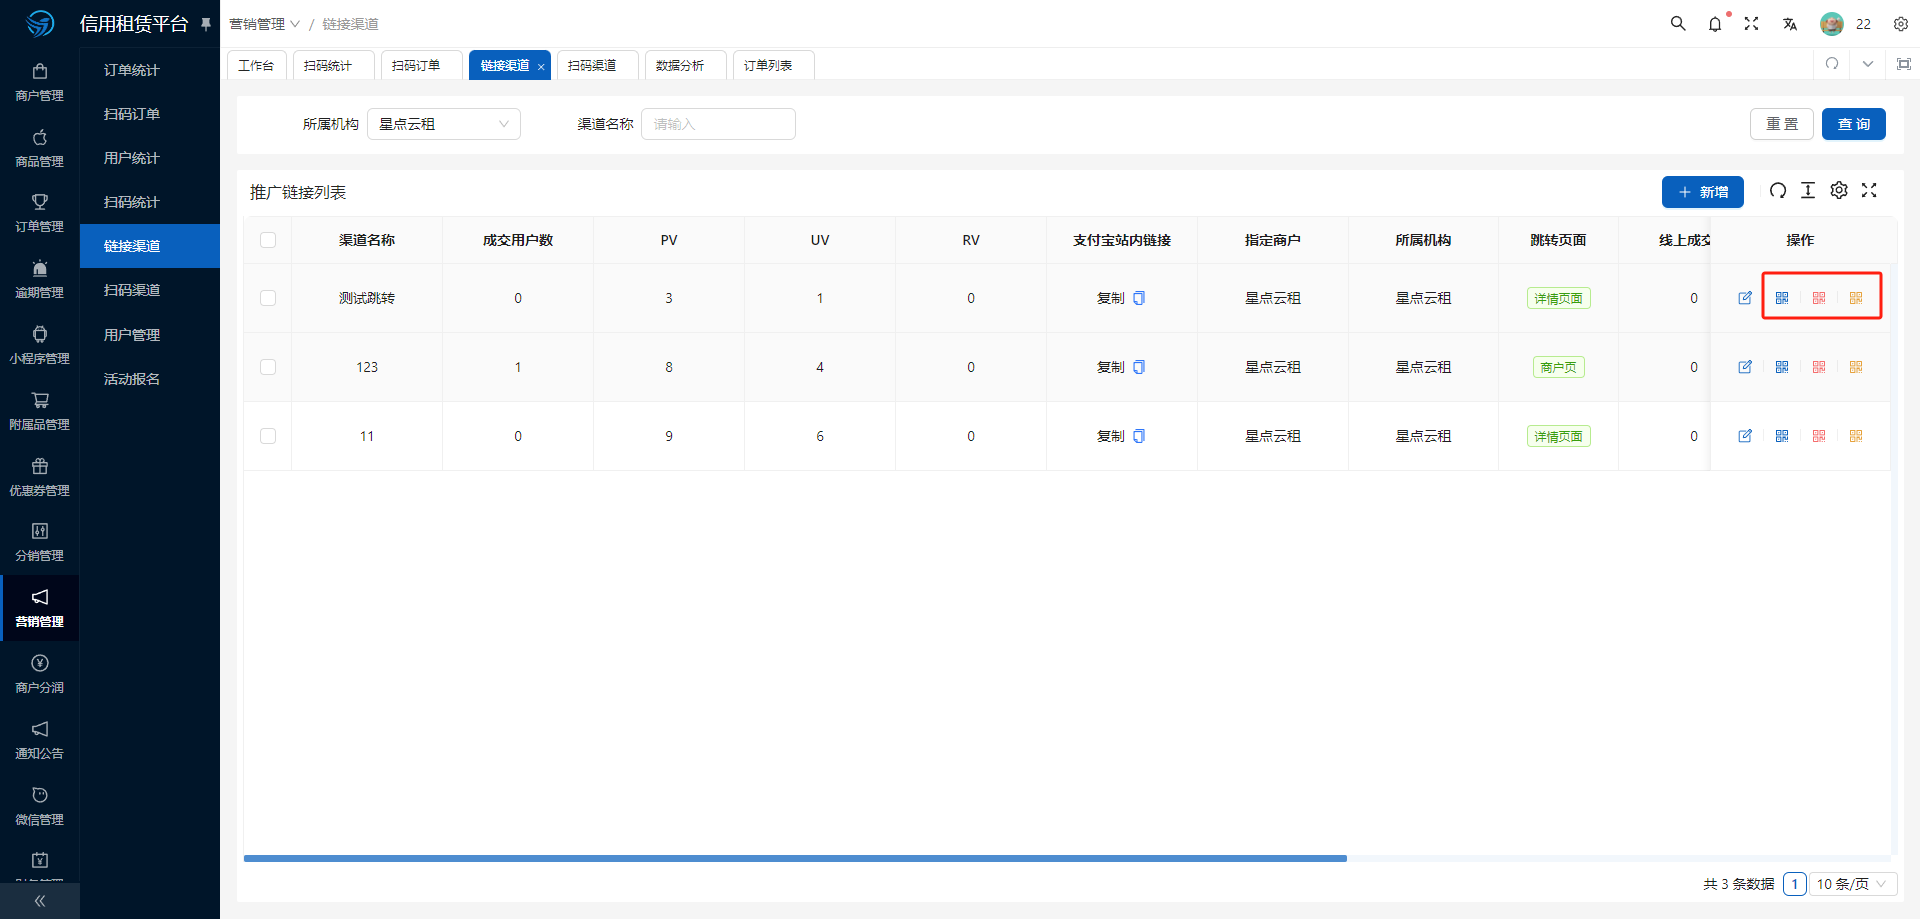
Task: Click the 新增 button
Action: [1702, 192]
